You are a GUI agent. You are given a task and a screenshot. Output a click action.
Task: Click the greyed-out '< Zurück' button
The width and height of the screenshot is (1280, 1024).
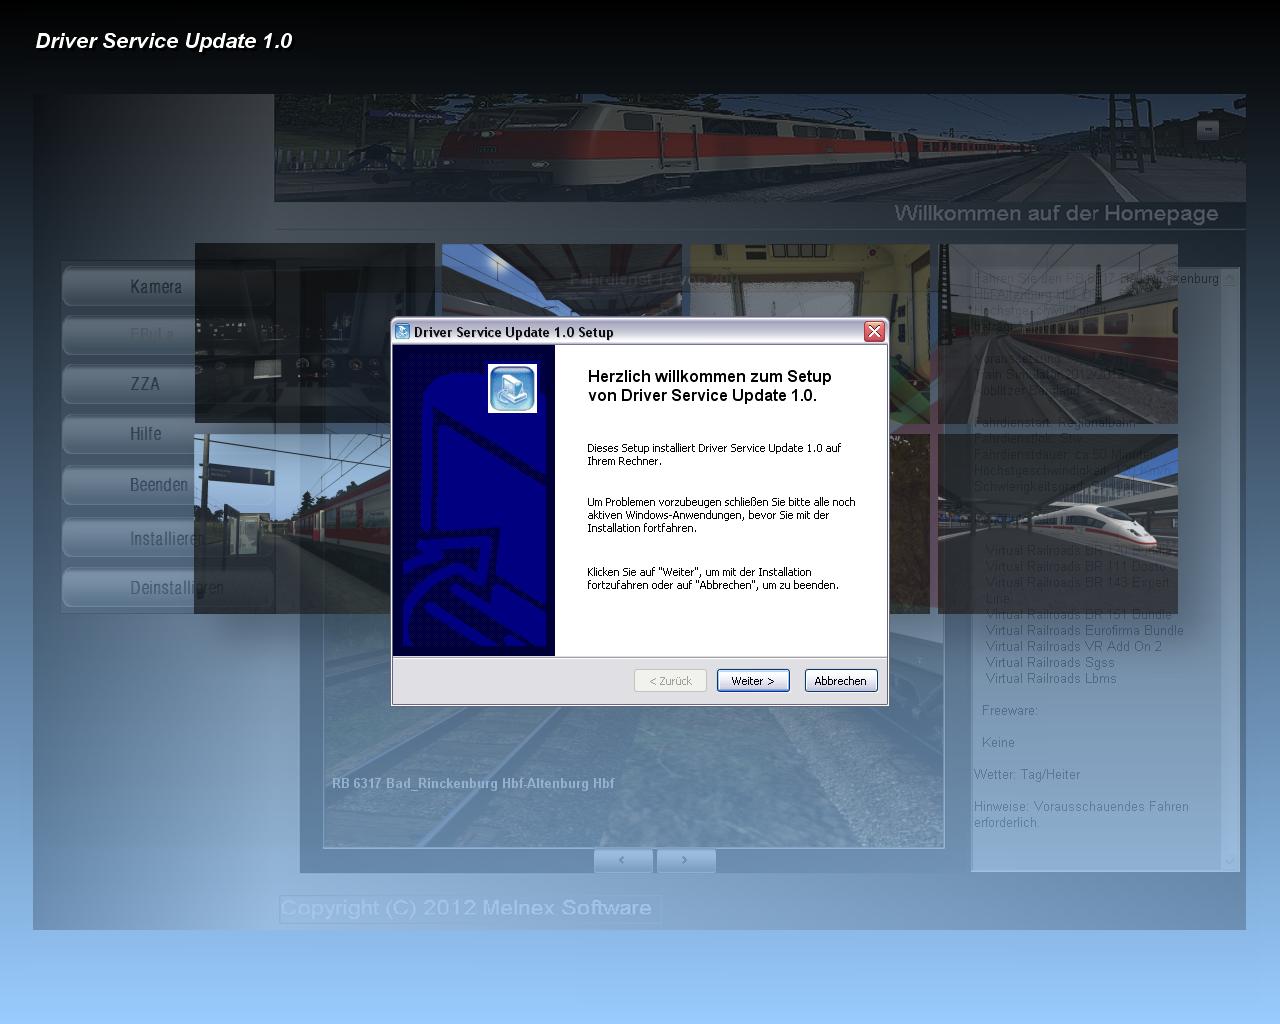coord(670,681)
